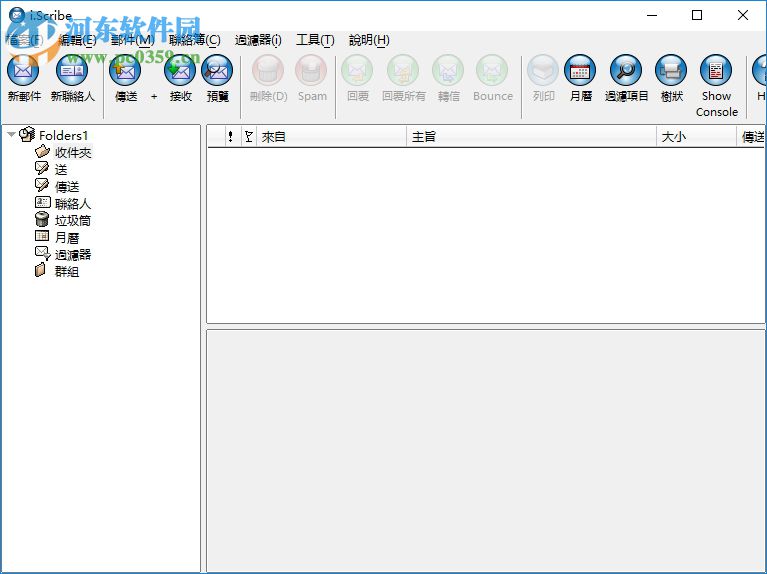Open the 聯絡簿(C) menu
The height and width of the screenshot is (574, 767).
(195, 40)
